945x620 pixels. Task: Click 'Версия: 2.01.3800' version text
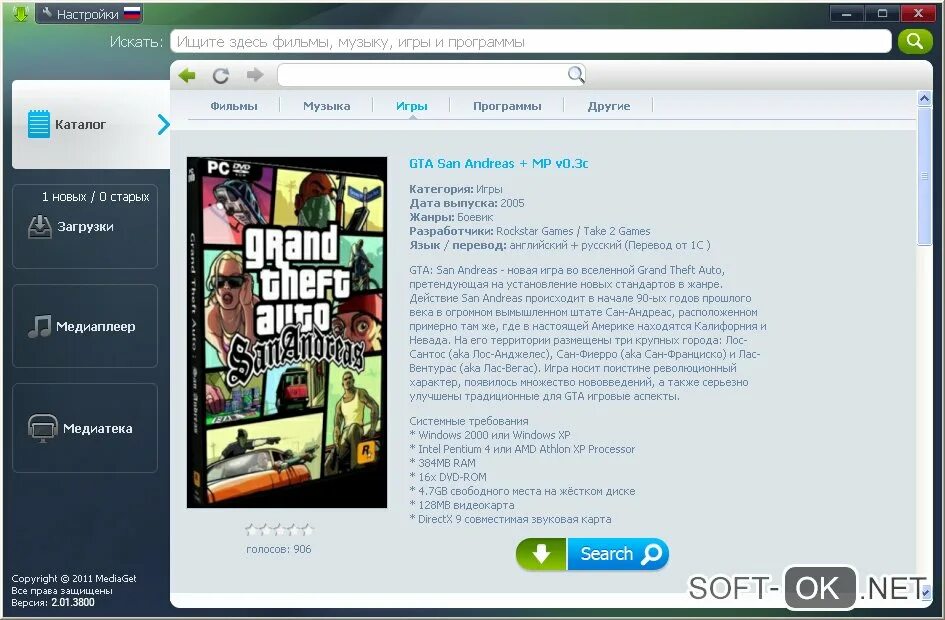53,602
